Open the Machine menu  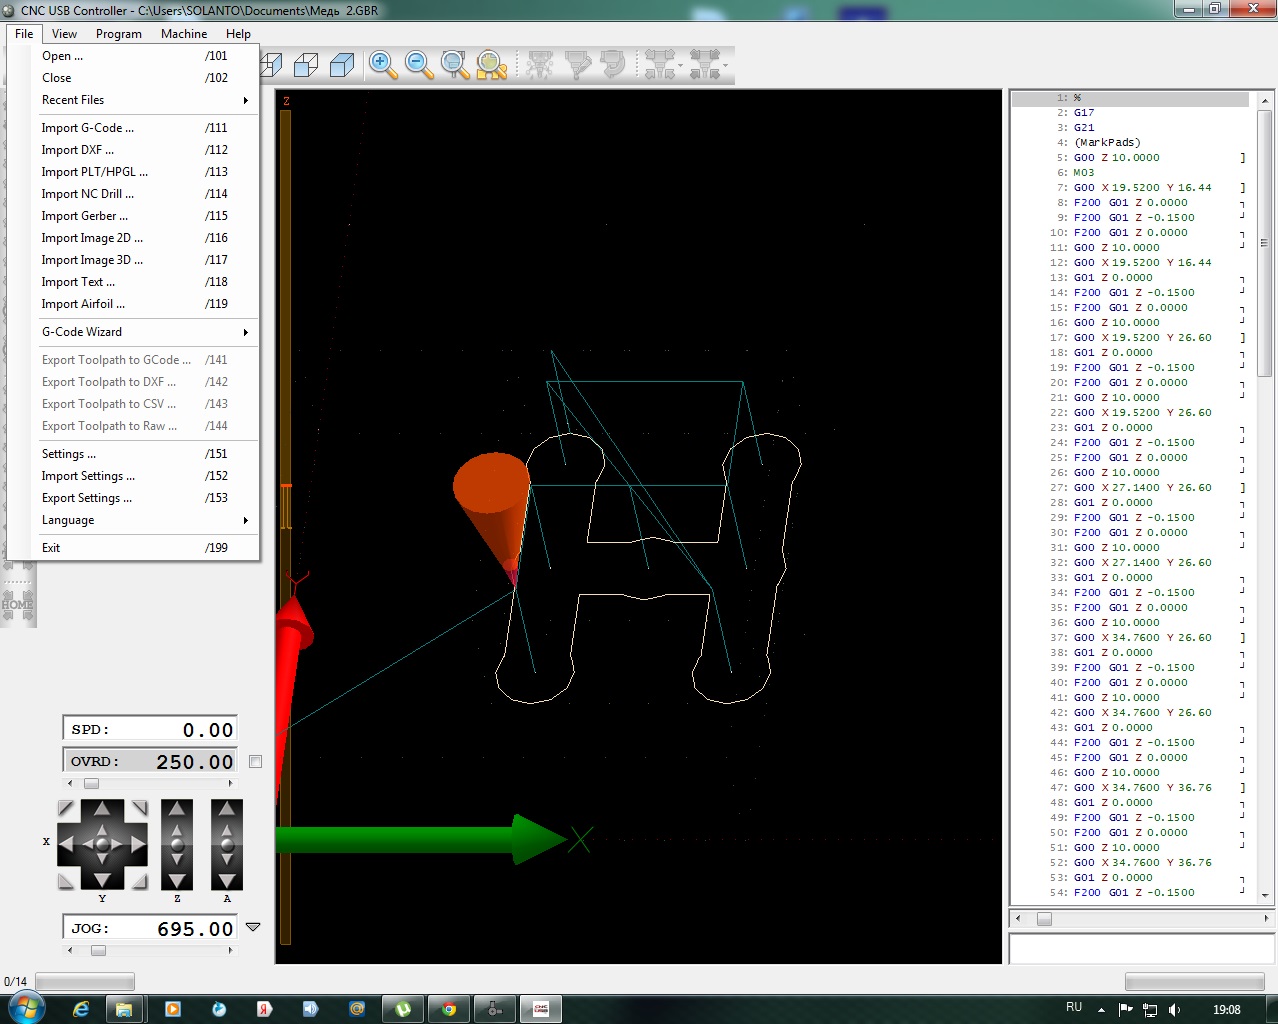(x=184, y=33)
